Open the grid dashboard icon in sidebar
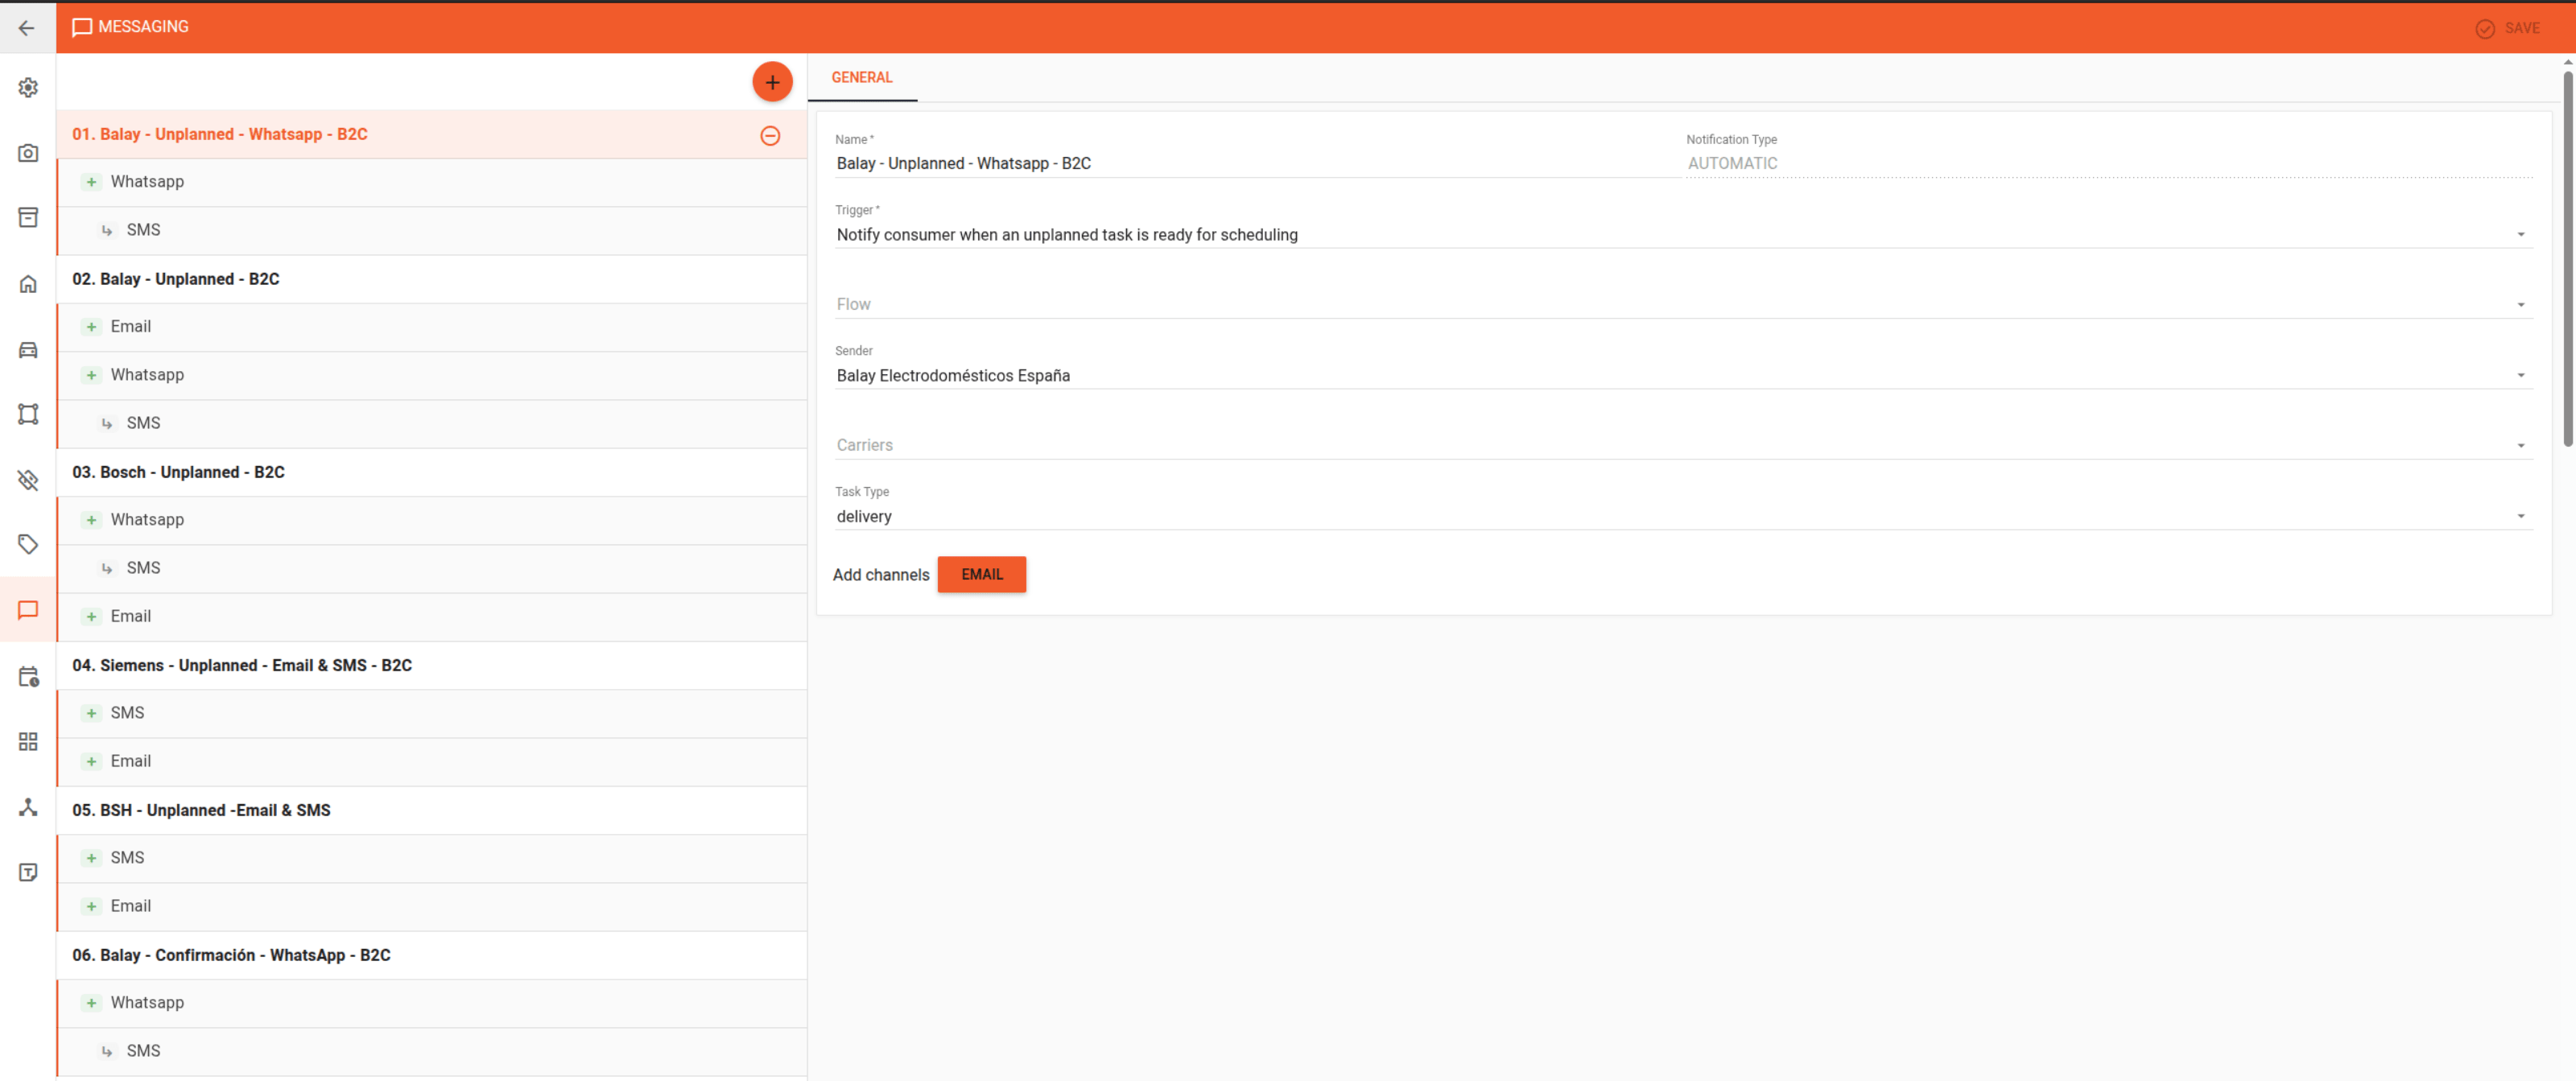The image size is (2576, 1081). click(28, 741)
